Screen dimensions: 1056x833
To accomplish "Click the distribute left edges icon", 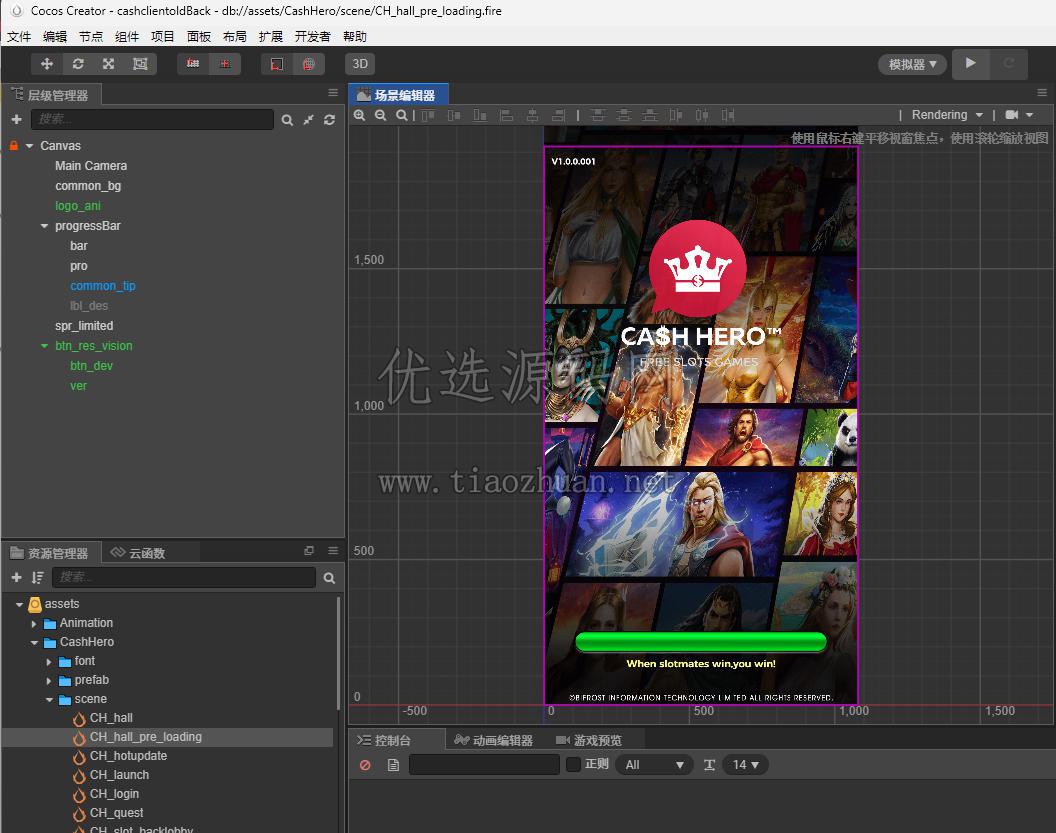I will click(x=676, y=115).
